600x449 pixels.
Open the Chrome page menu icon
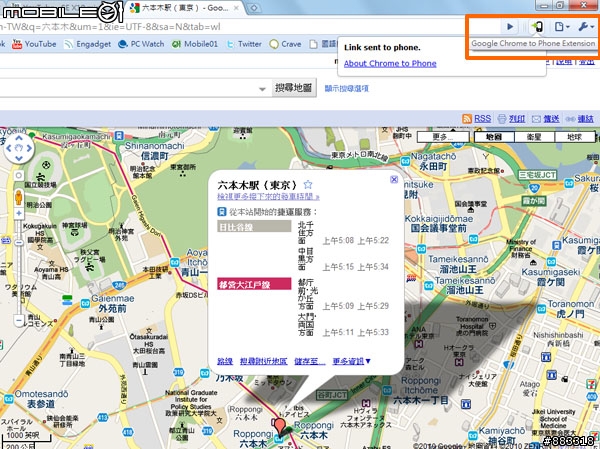(x=562, y=27)
